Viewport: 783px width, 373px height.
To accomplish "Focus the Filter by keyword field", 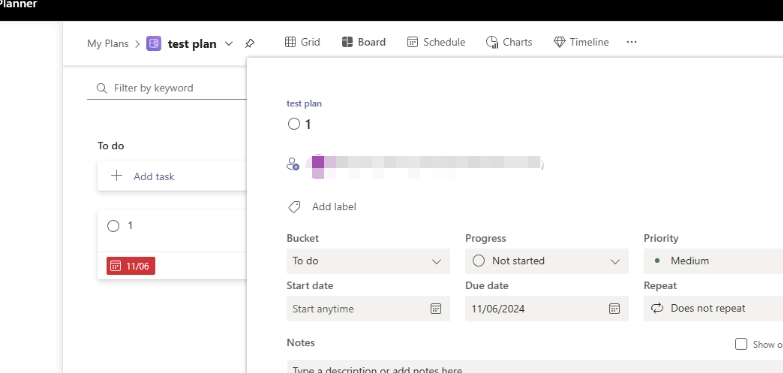I will pos(167,88).
